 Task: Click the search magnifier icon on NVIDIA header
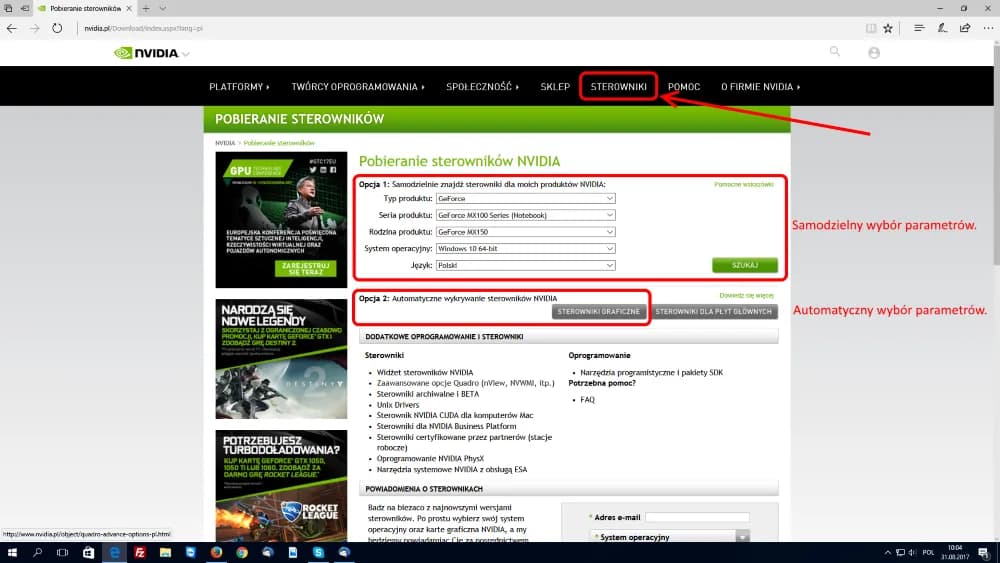(835, 51)
